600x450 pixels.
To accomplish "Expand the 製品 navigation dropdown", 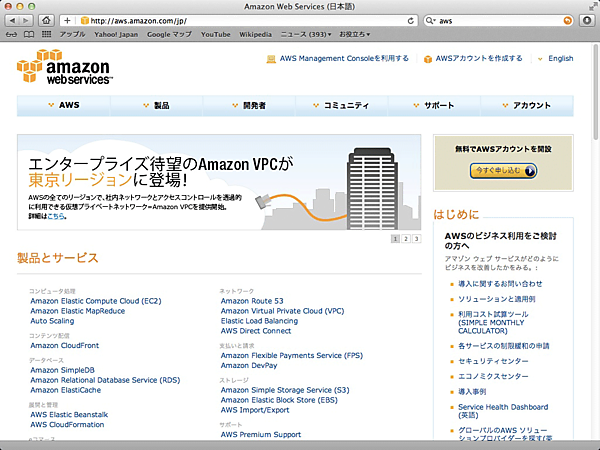I will (155, 105).
